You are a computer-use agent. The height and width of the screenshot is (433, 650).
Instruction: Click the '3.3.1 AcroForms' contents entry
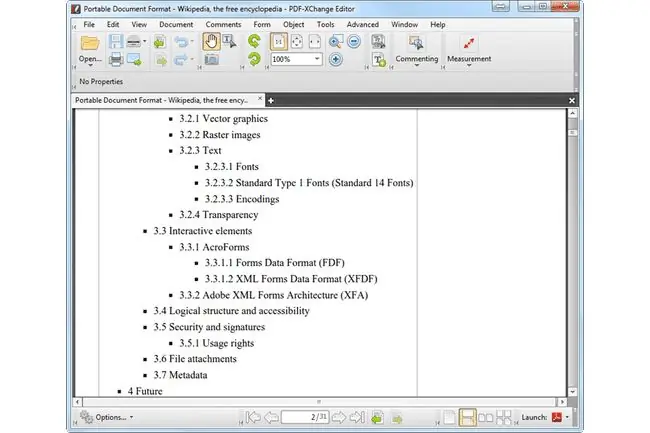(214, 247)
